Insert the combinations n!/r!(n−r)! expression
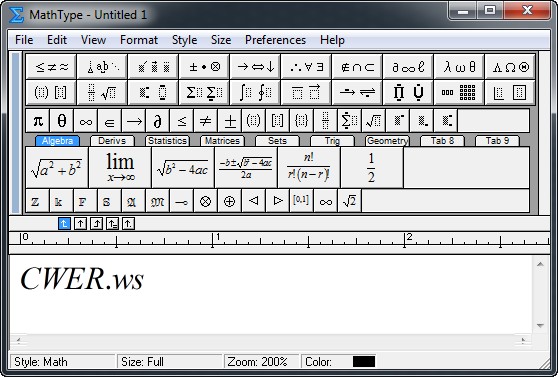Screen dimensions: 558x377 click(309, 167)
